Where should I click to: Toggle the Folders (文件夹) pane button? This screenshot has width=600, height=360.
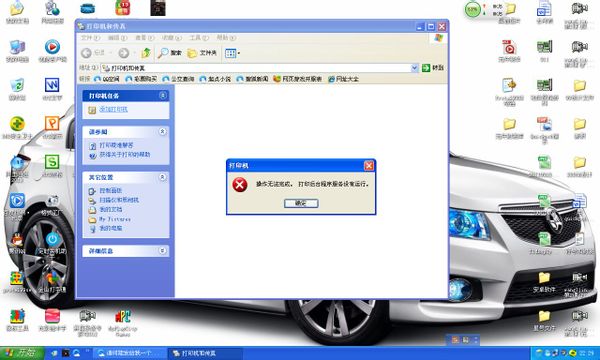(202, 53)
